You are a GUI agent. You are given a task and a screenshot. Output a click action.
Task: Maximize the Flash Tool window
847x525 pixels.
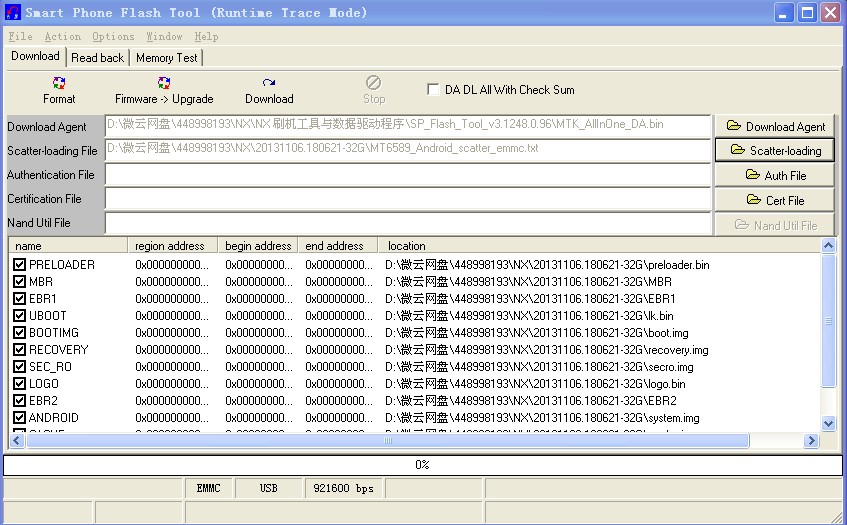coord(808,12)
